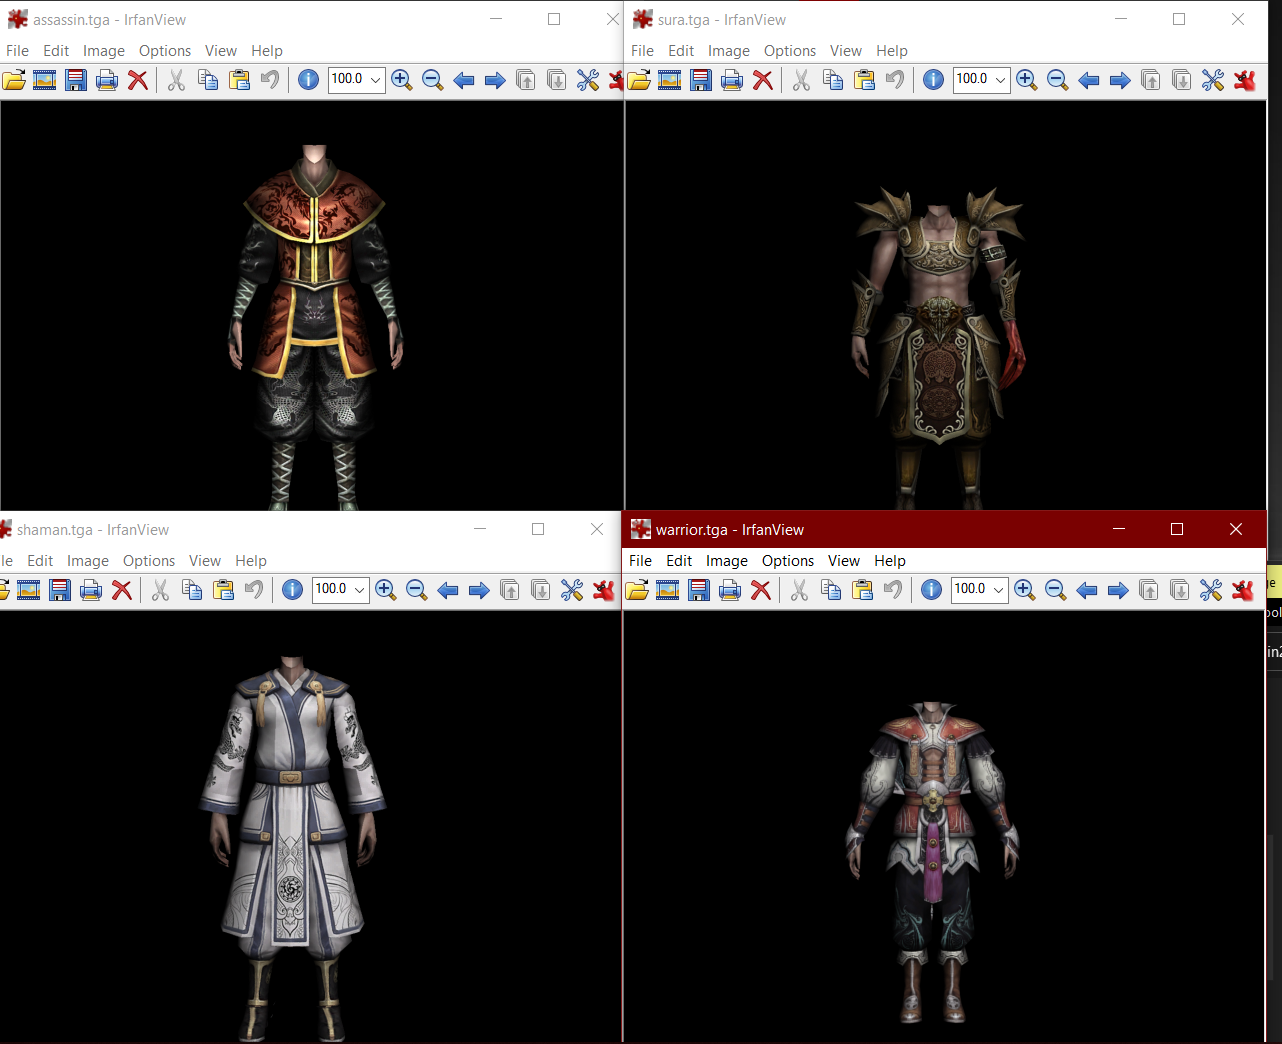Cut scissors in warrior.tga toolbar
Screen dimensions: 1282x1044
click(x=799, y=590)
